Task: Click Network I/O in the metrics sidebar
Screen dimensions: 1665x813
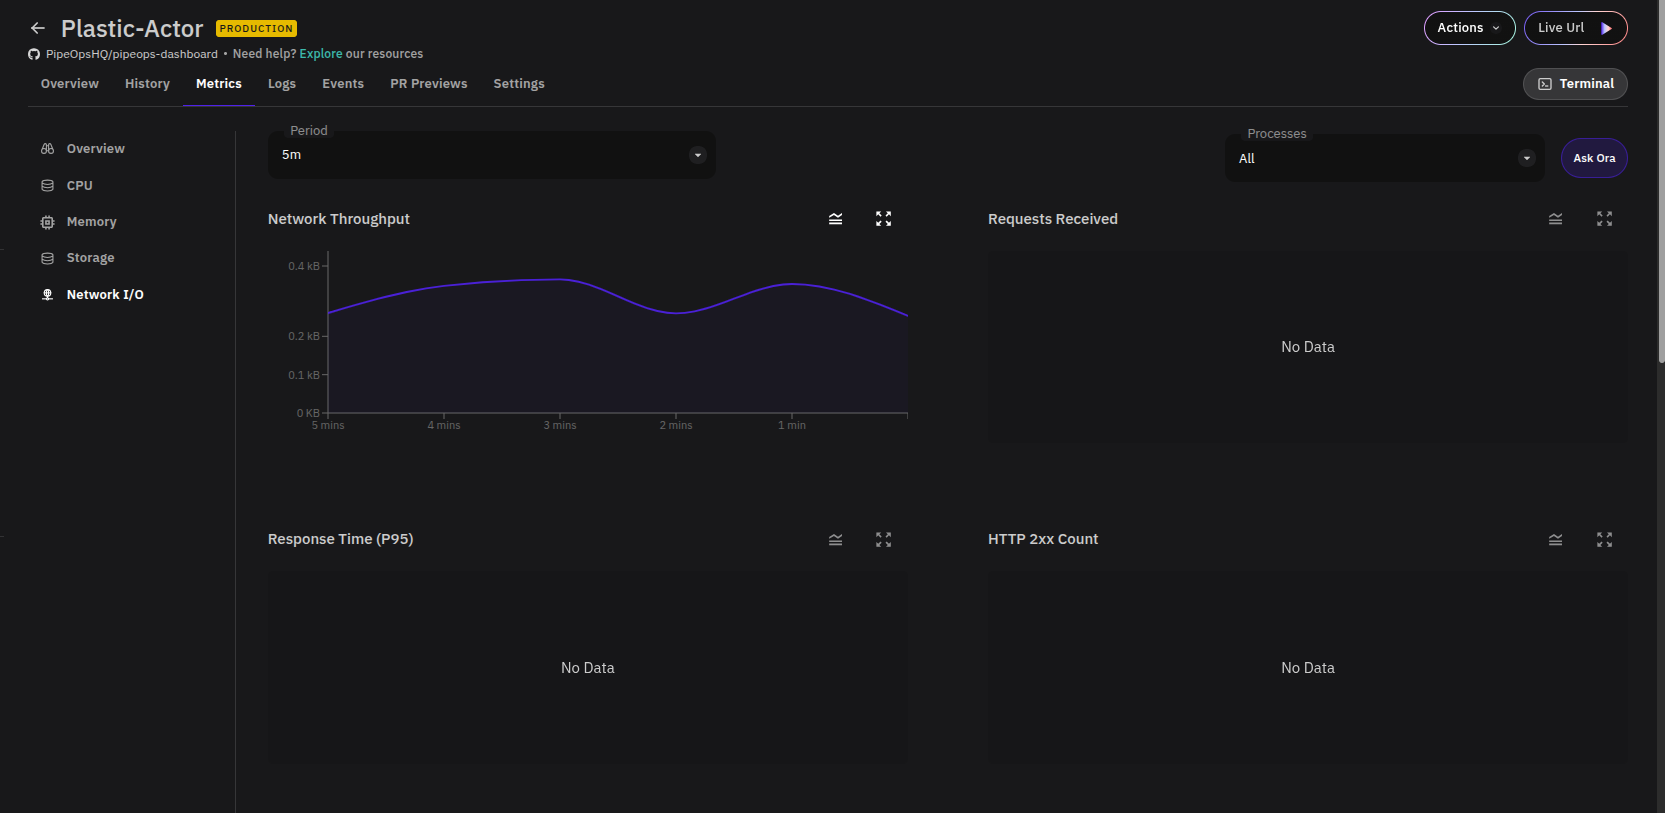Action: click(105, 295)
